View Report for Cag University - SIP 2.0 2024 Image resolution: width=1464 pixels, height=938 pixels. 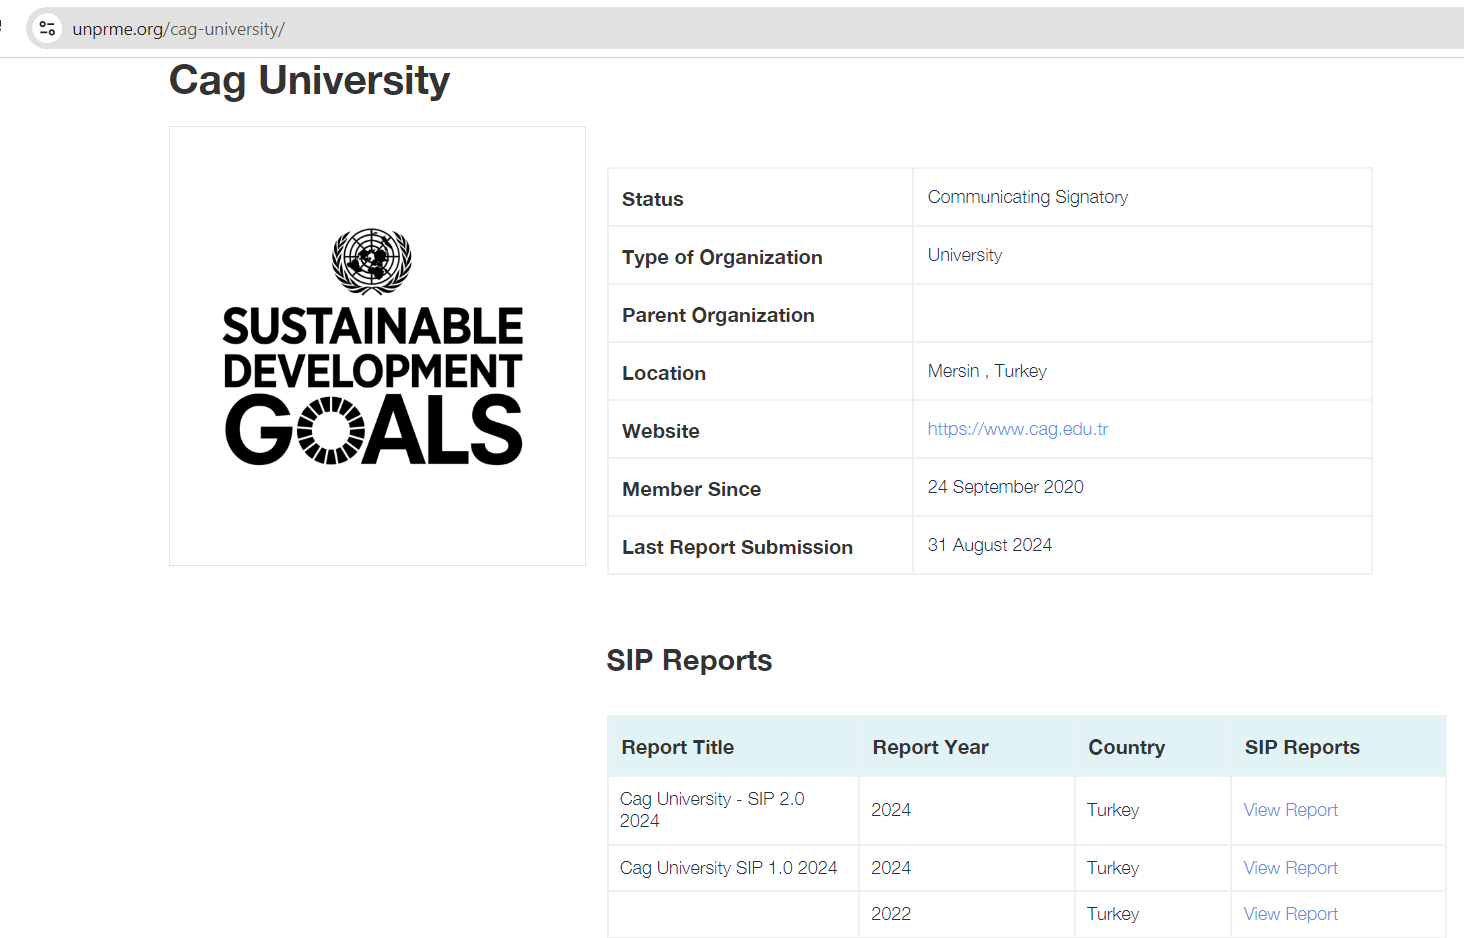pyautogui.click(x=1290, y=810)
